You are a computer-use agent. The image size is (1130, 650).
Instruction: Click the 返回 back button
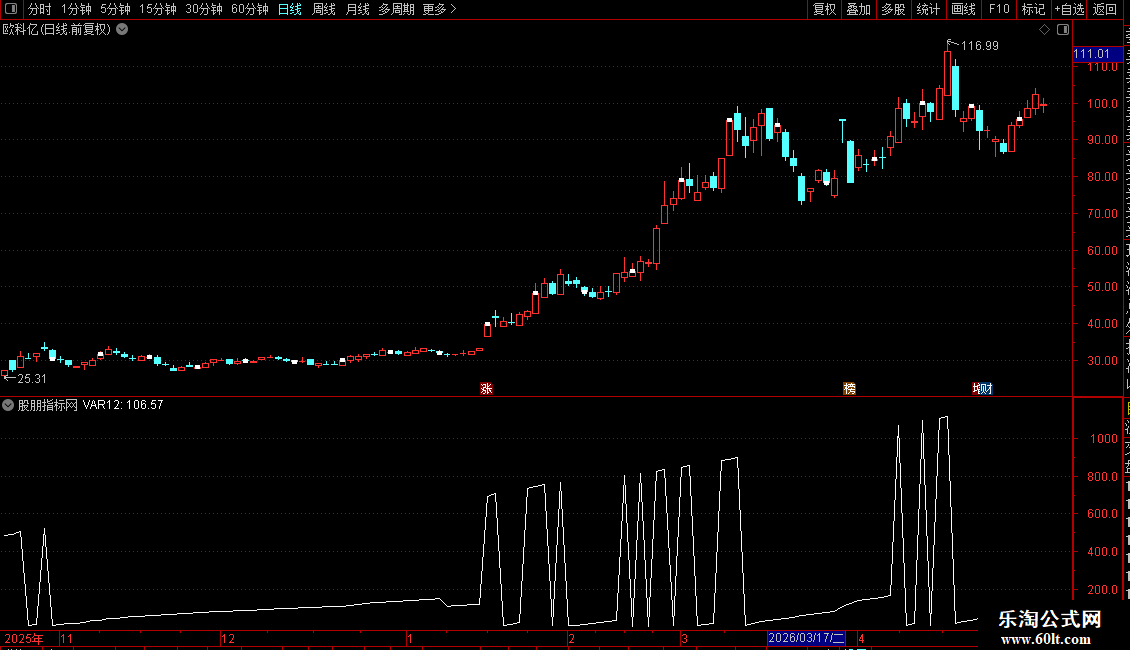coord(1104,9)
